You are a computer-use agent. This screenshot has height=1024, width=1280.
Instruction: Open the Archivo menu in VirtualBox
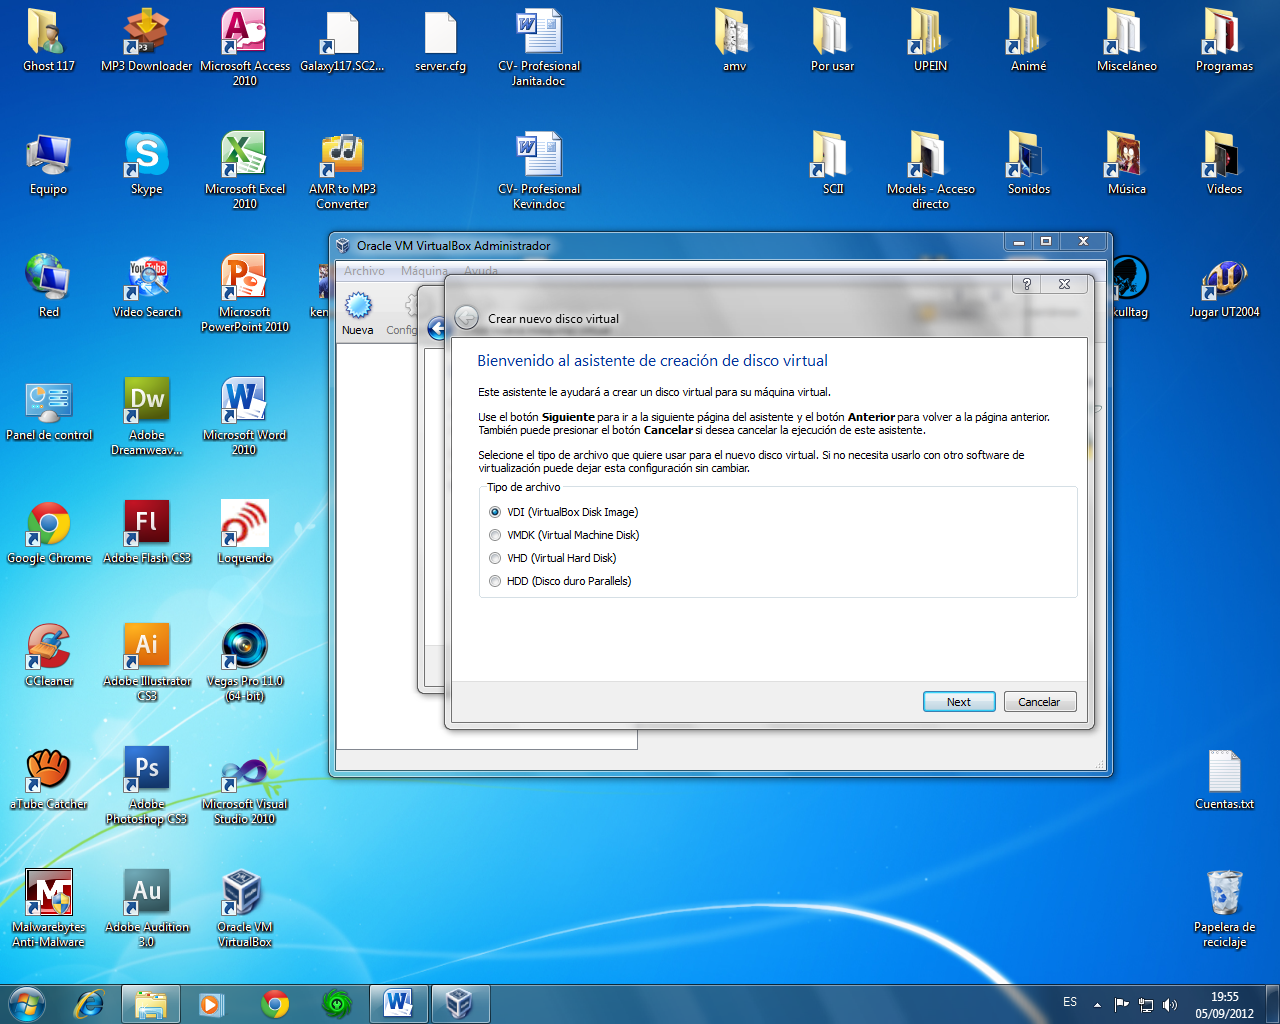tap(364, 270)
